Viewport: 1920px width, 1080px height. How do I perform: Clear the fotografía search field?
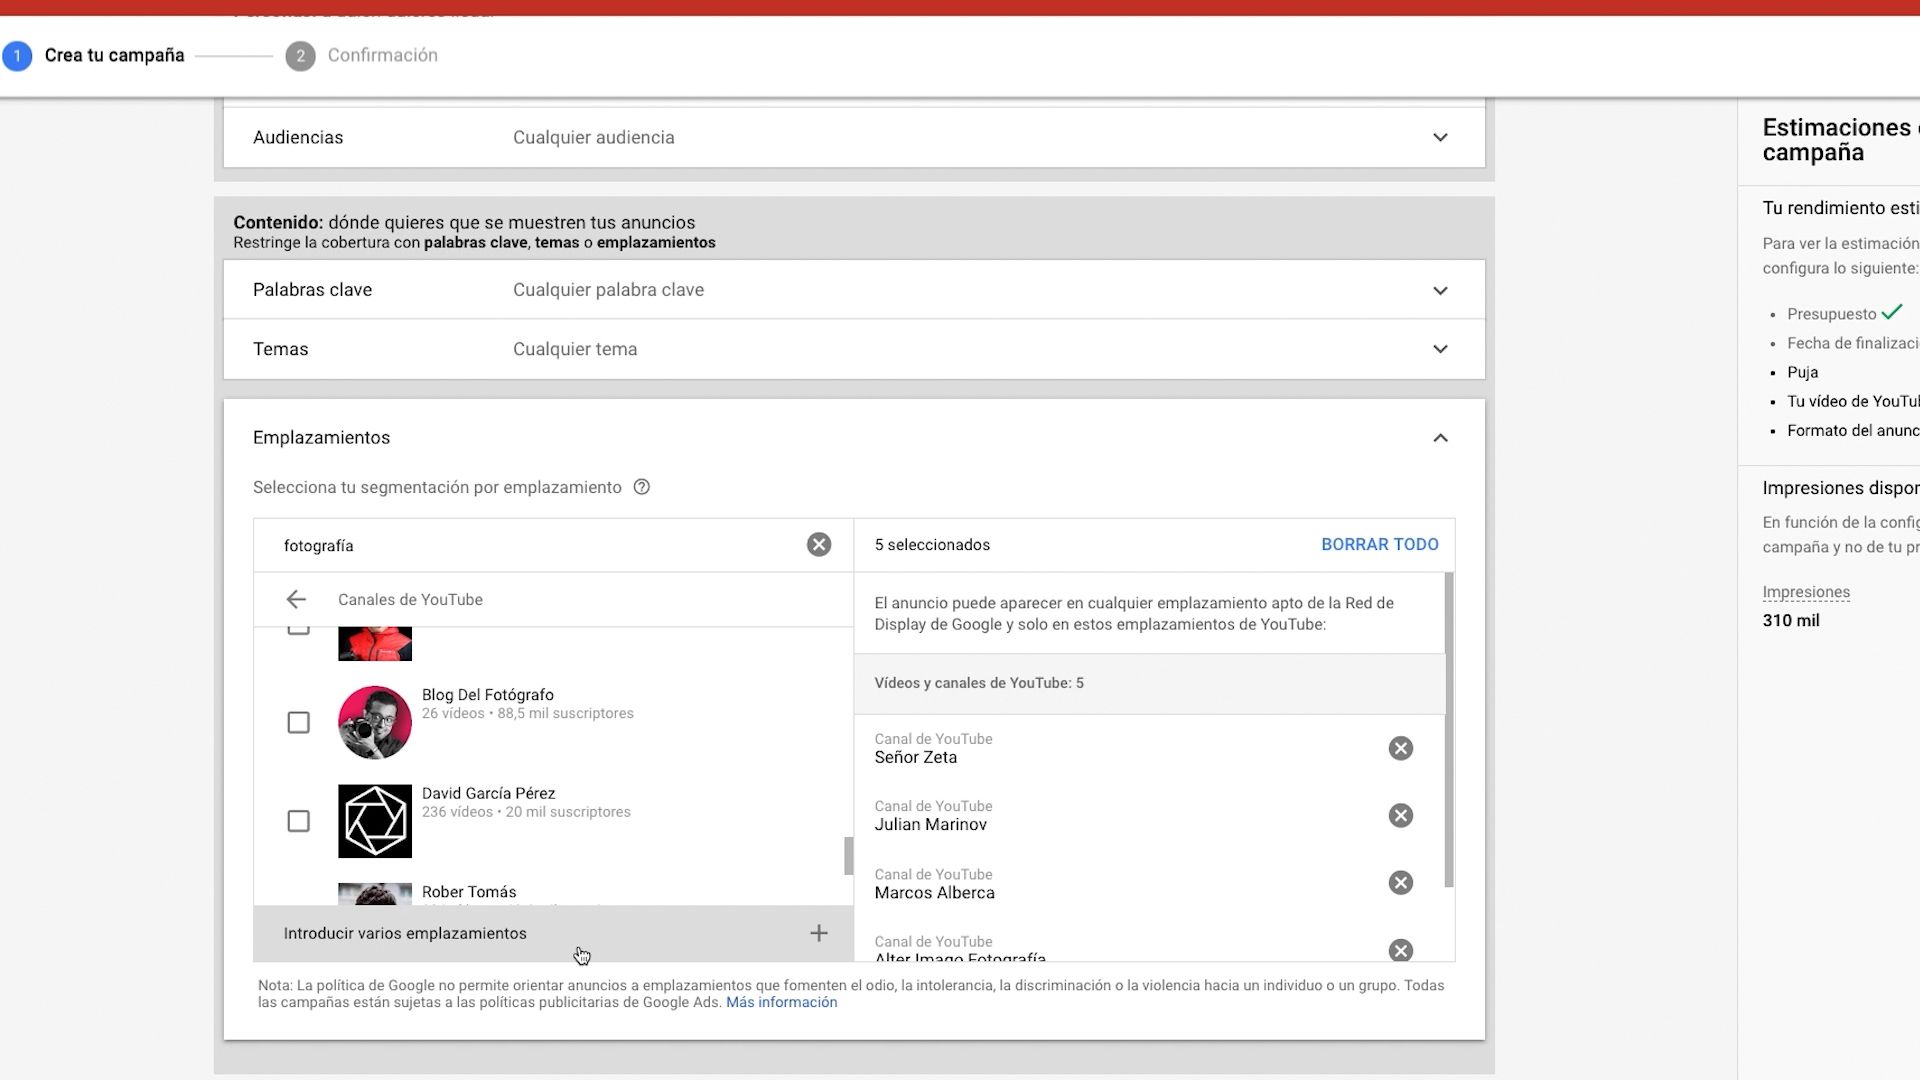tap(819, 545)
